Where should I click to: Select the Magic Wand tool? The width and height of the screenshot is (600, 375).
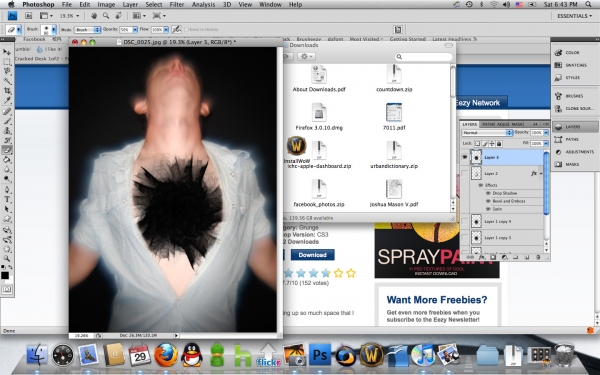click(7, 81)
